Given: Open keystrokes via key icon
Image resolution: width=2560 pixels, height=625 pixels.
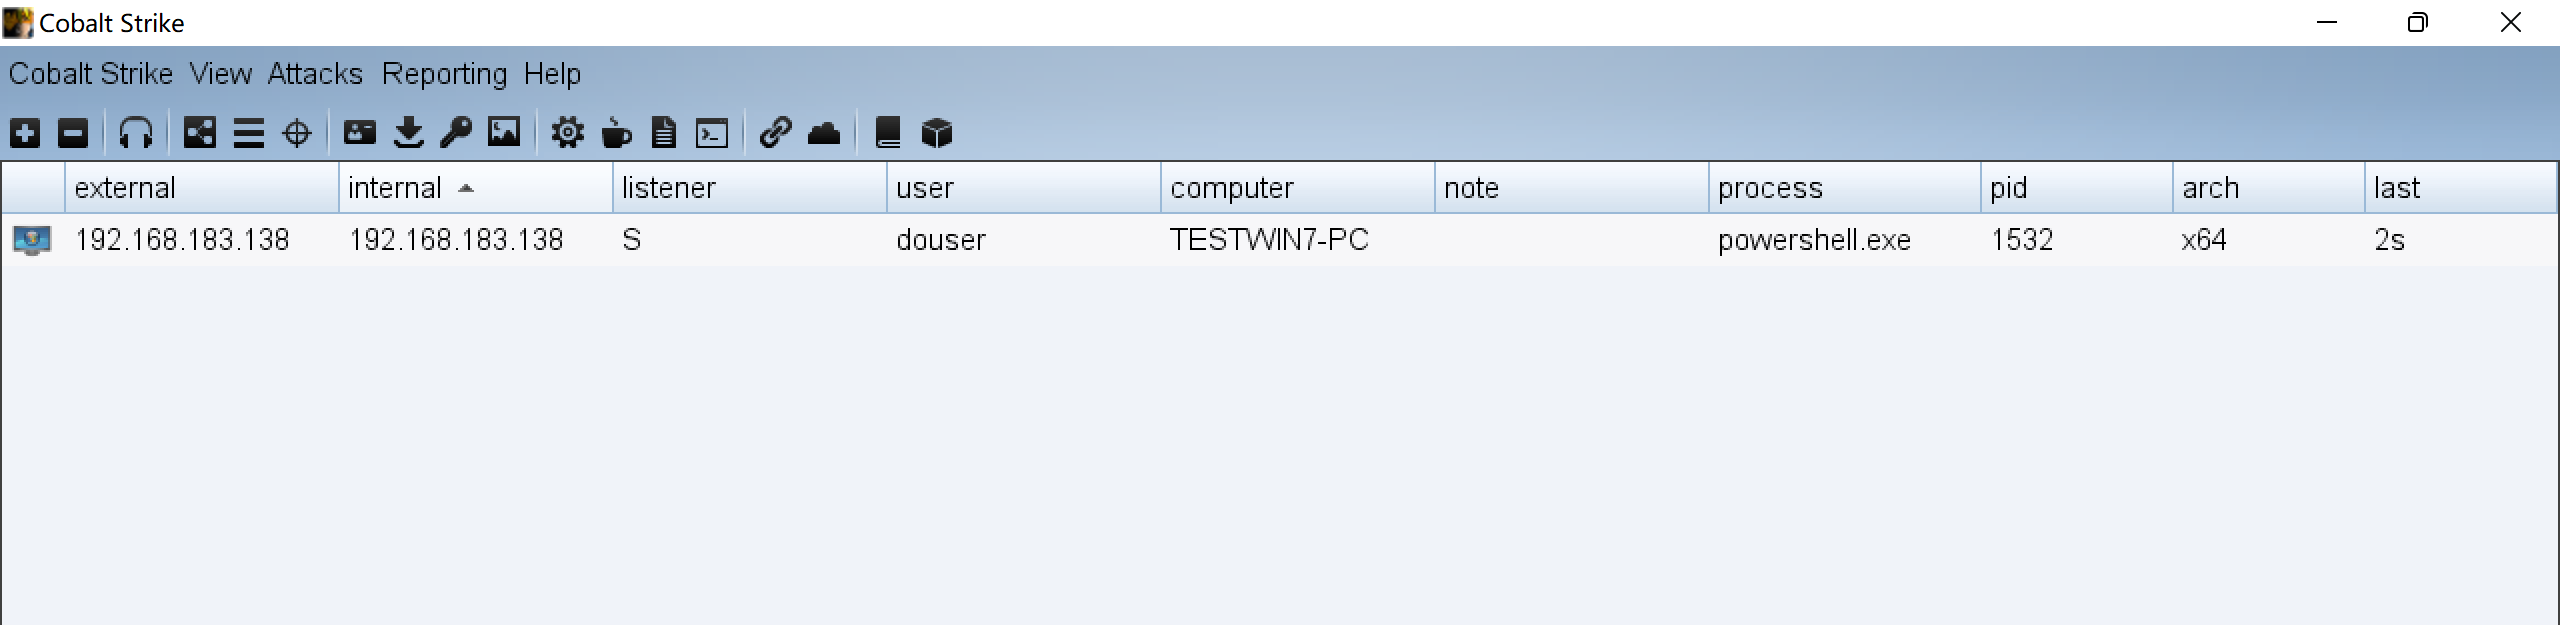Looking at the screenshot, I should click(456, 133).
